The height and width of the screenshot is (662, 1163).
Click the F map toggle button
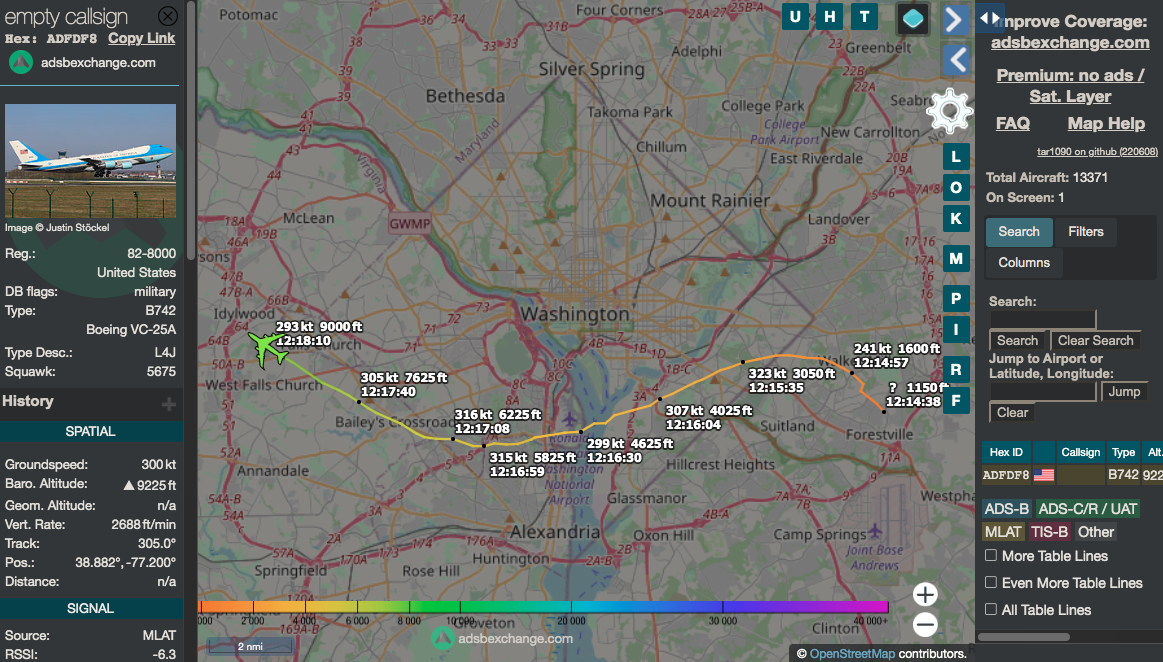coord(956,401)
